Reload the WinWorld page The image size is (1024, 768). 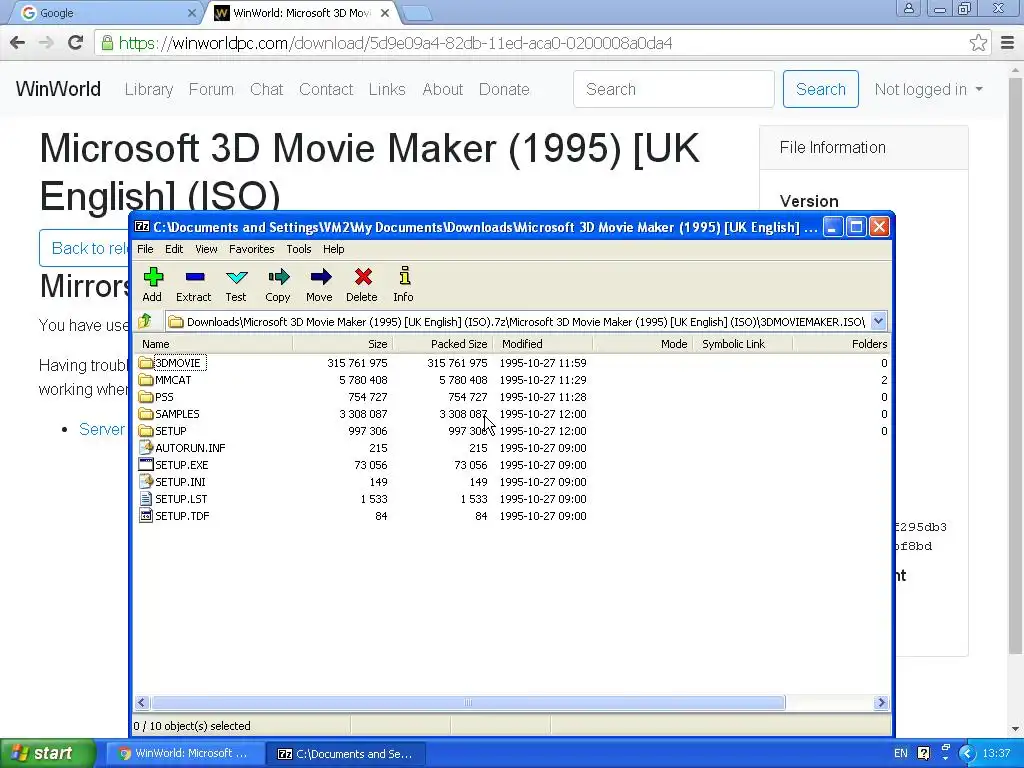[75, 43]
